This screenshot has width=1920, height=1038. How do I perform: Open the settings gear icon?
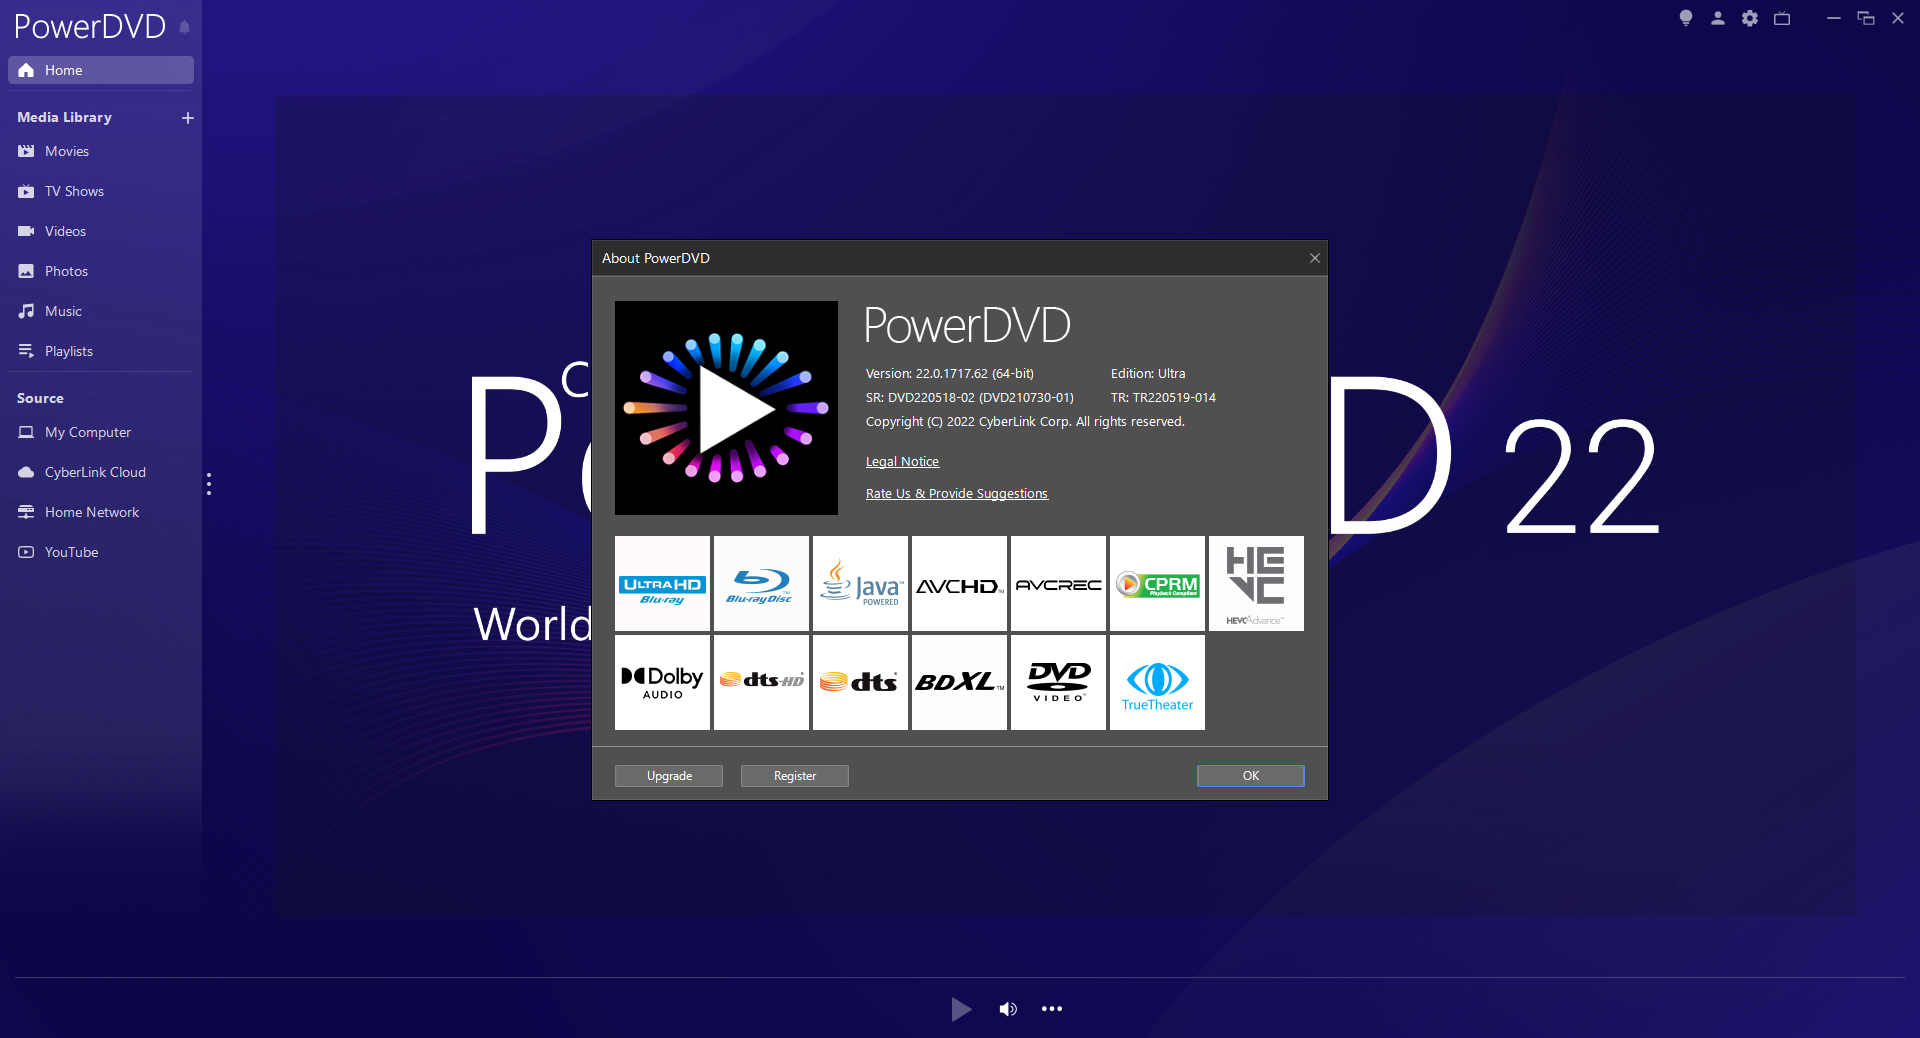(1750, 18)
